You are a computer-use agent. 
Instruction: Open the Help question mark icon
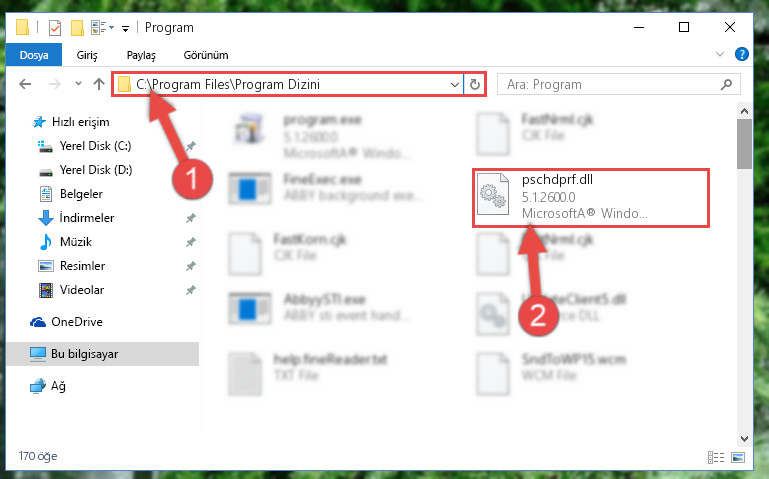point(742,54)
